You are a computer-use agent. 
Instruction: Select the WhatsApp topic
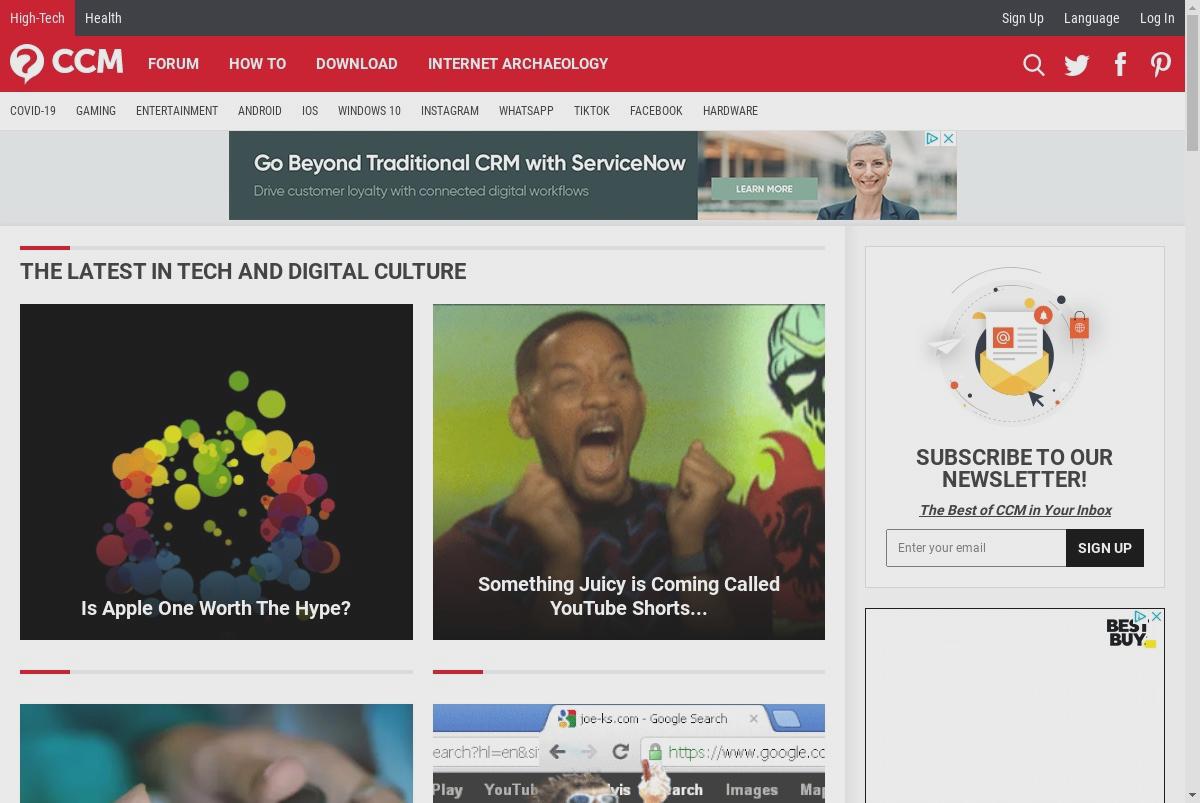pyautogui.click(x=526, y=111)
